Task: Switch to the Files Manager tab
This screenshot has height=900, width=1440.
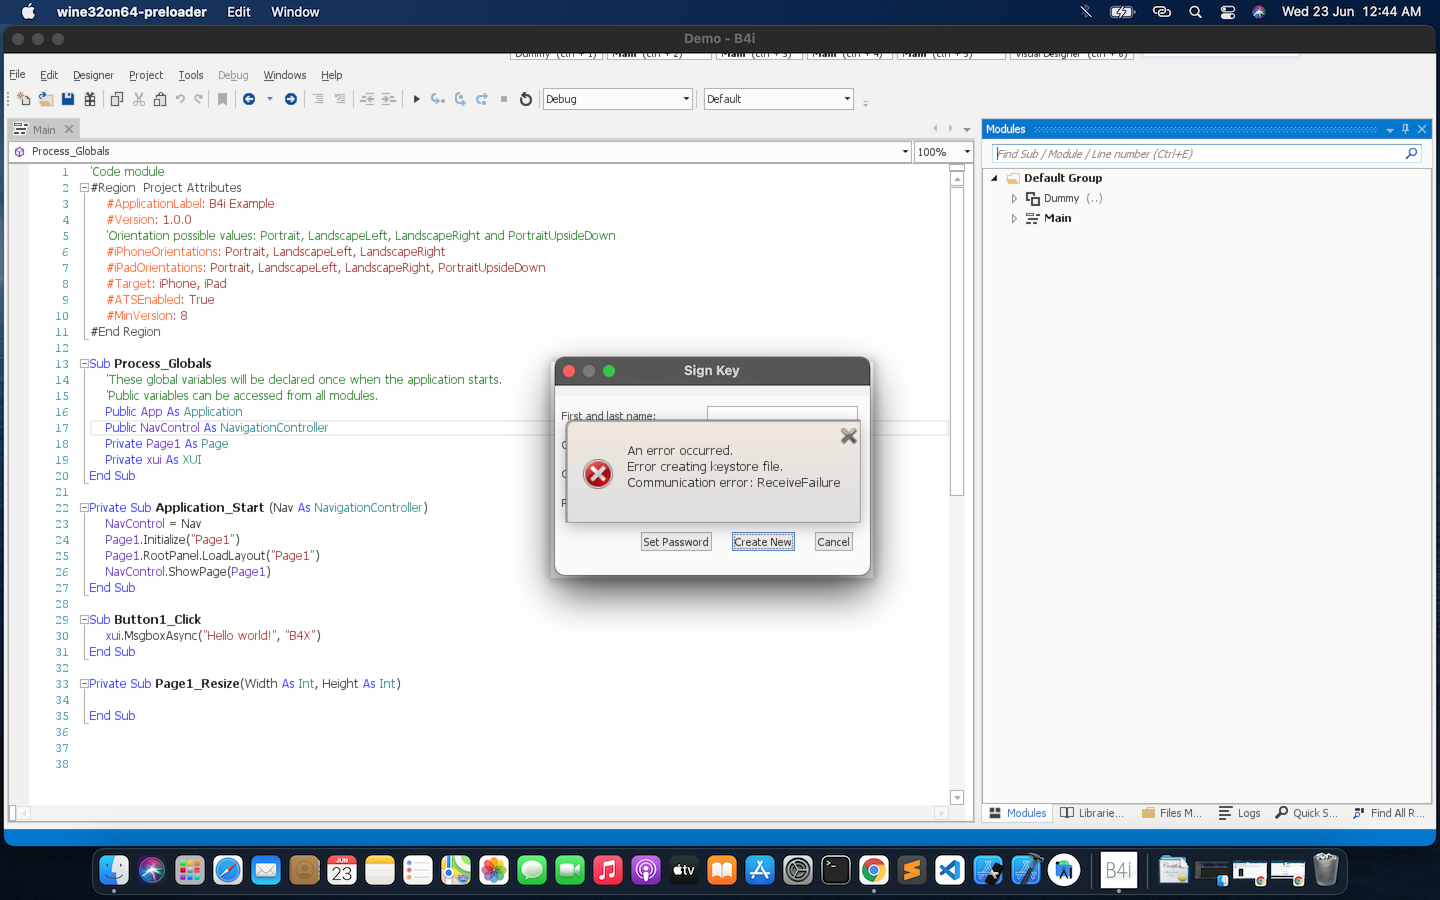Action: pyautogui.click(x=1172, y=813)
